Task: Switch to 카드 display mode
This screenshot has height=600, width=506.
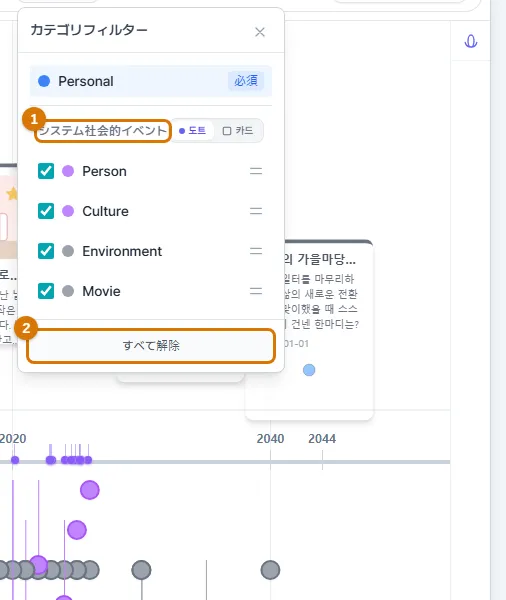Action: point(238,131)
